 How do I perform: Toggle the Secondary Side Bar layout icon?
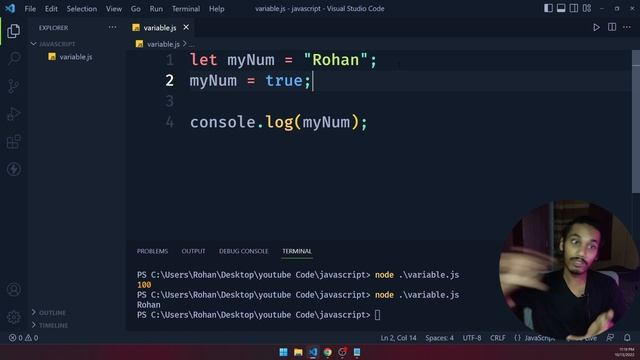[574, 8]
